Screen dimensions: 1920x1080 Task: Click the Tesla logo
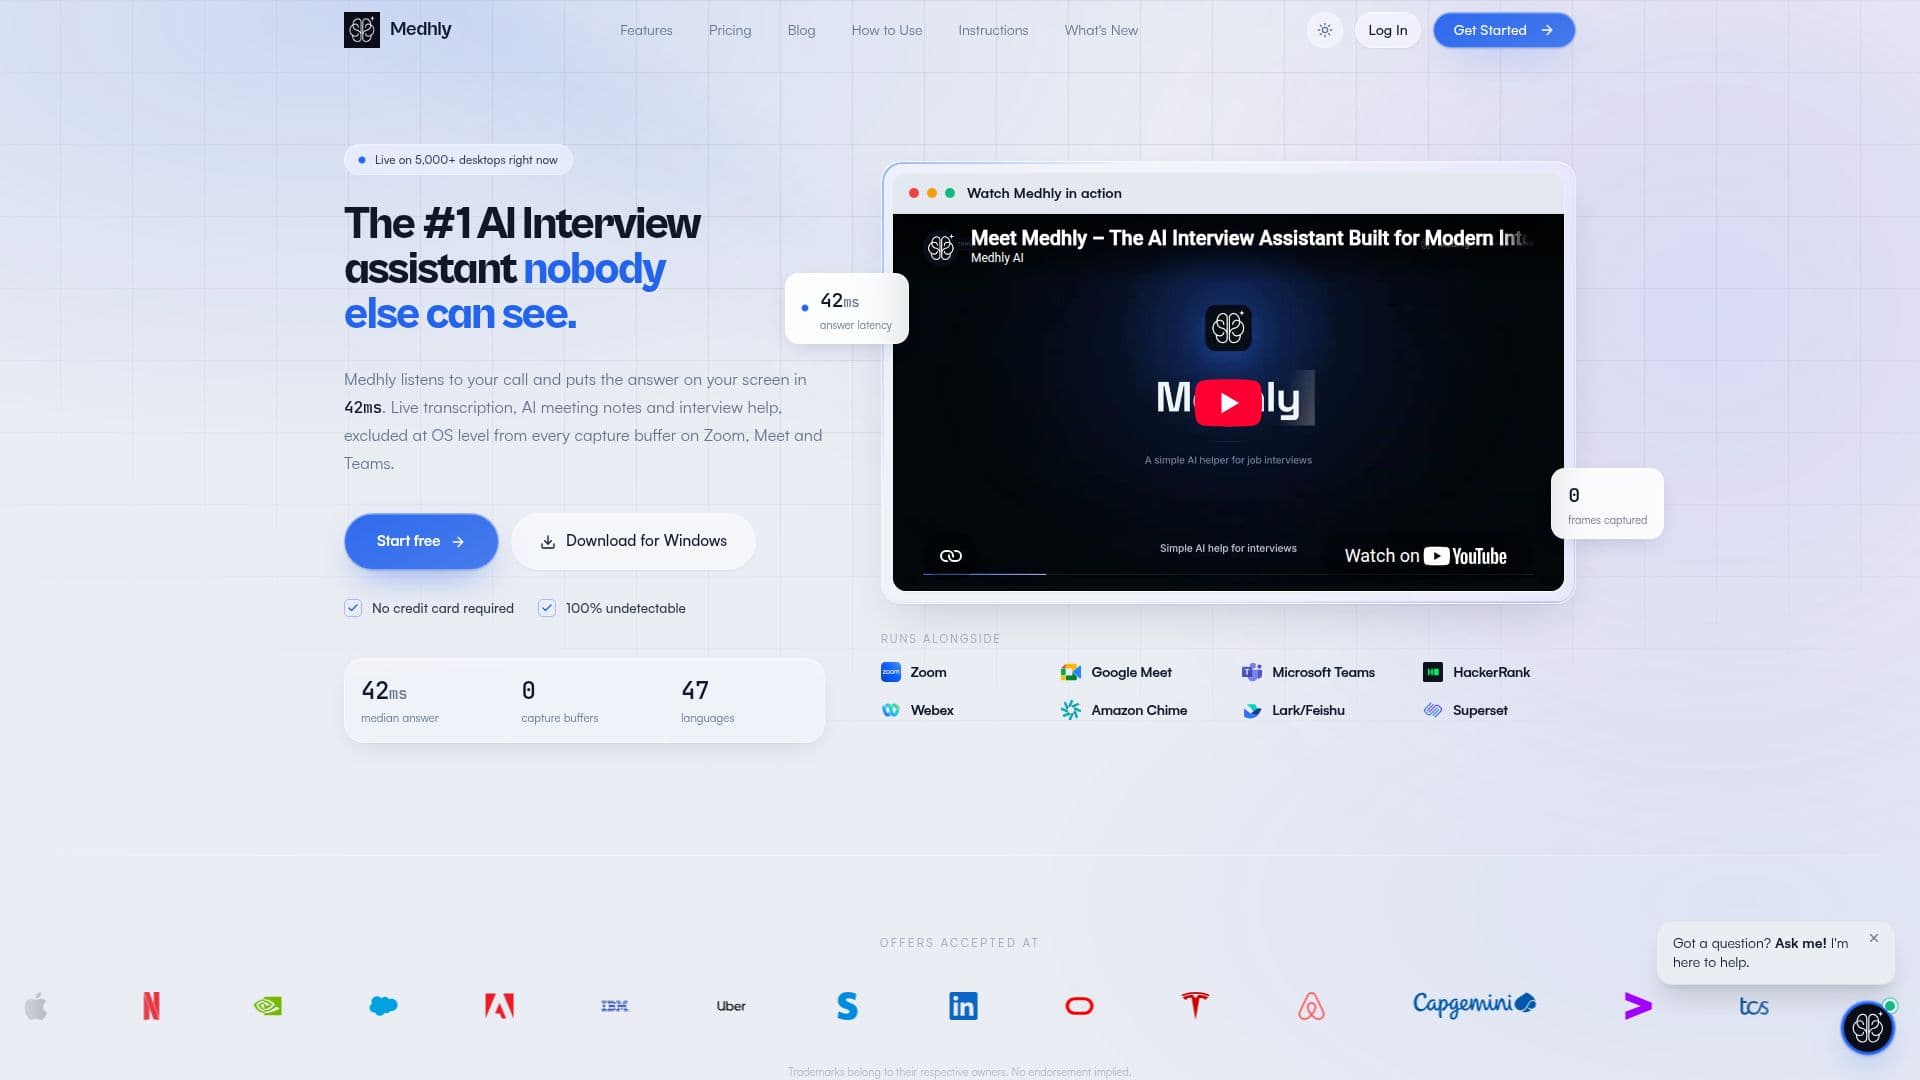(1195, 1006)
